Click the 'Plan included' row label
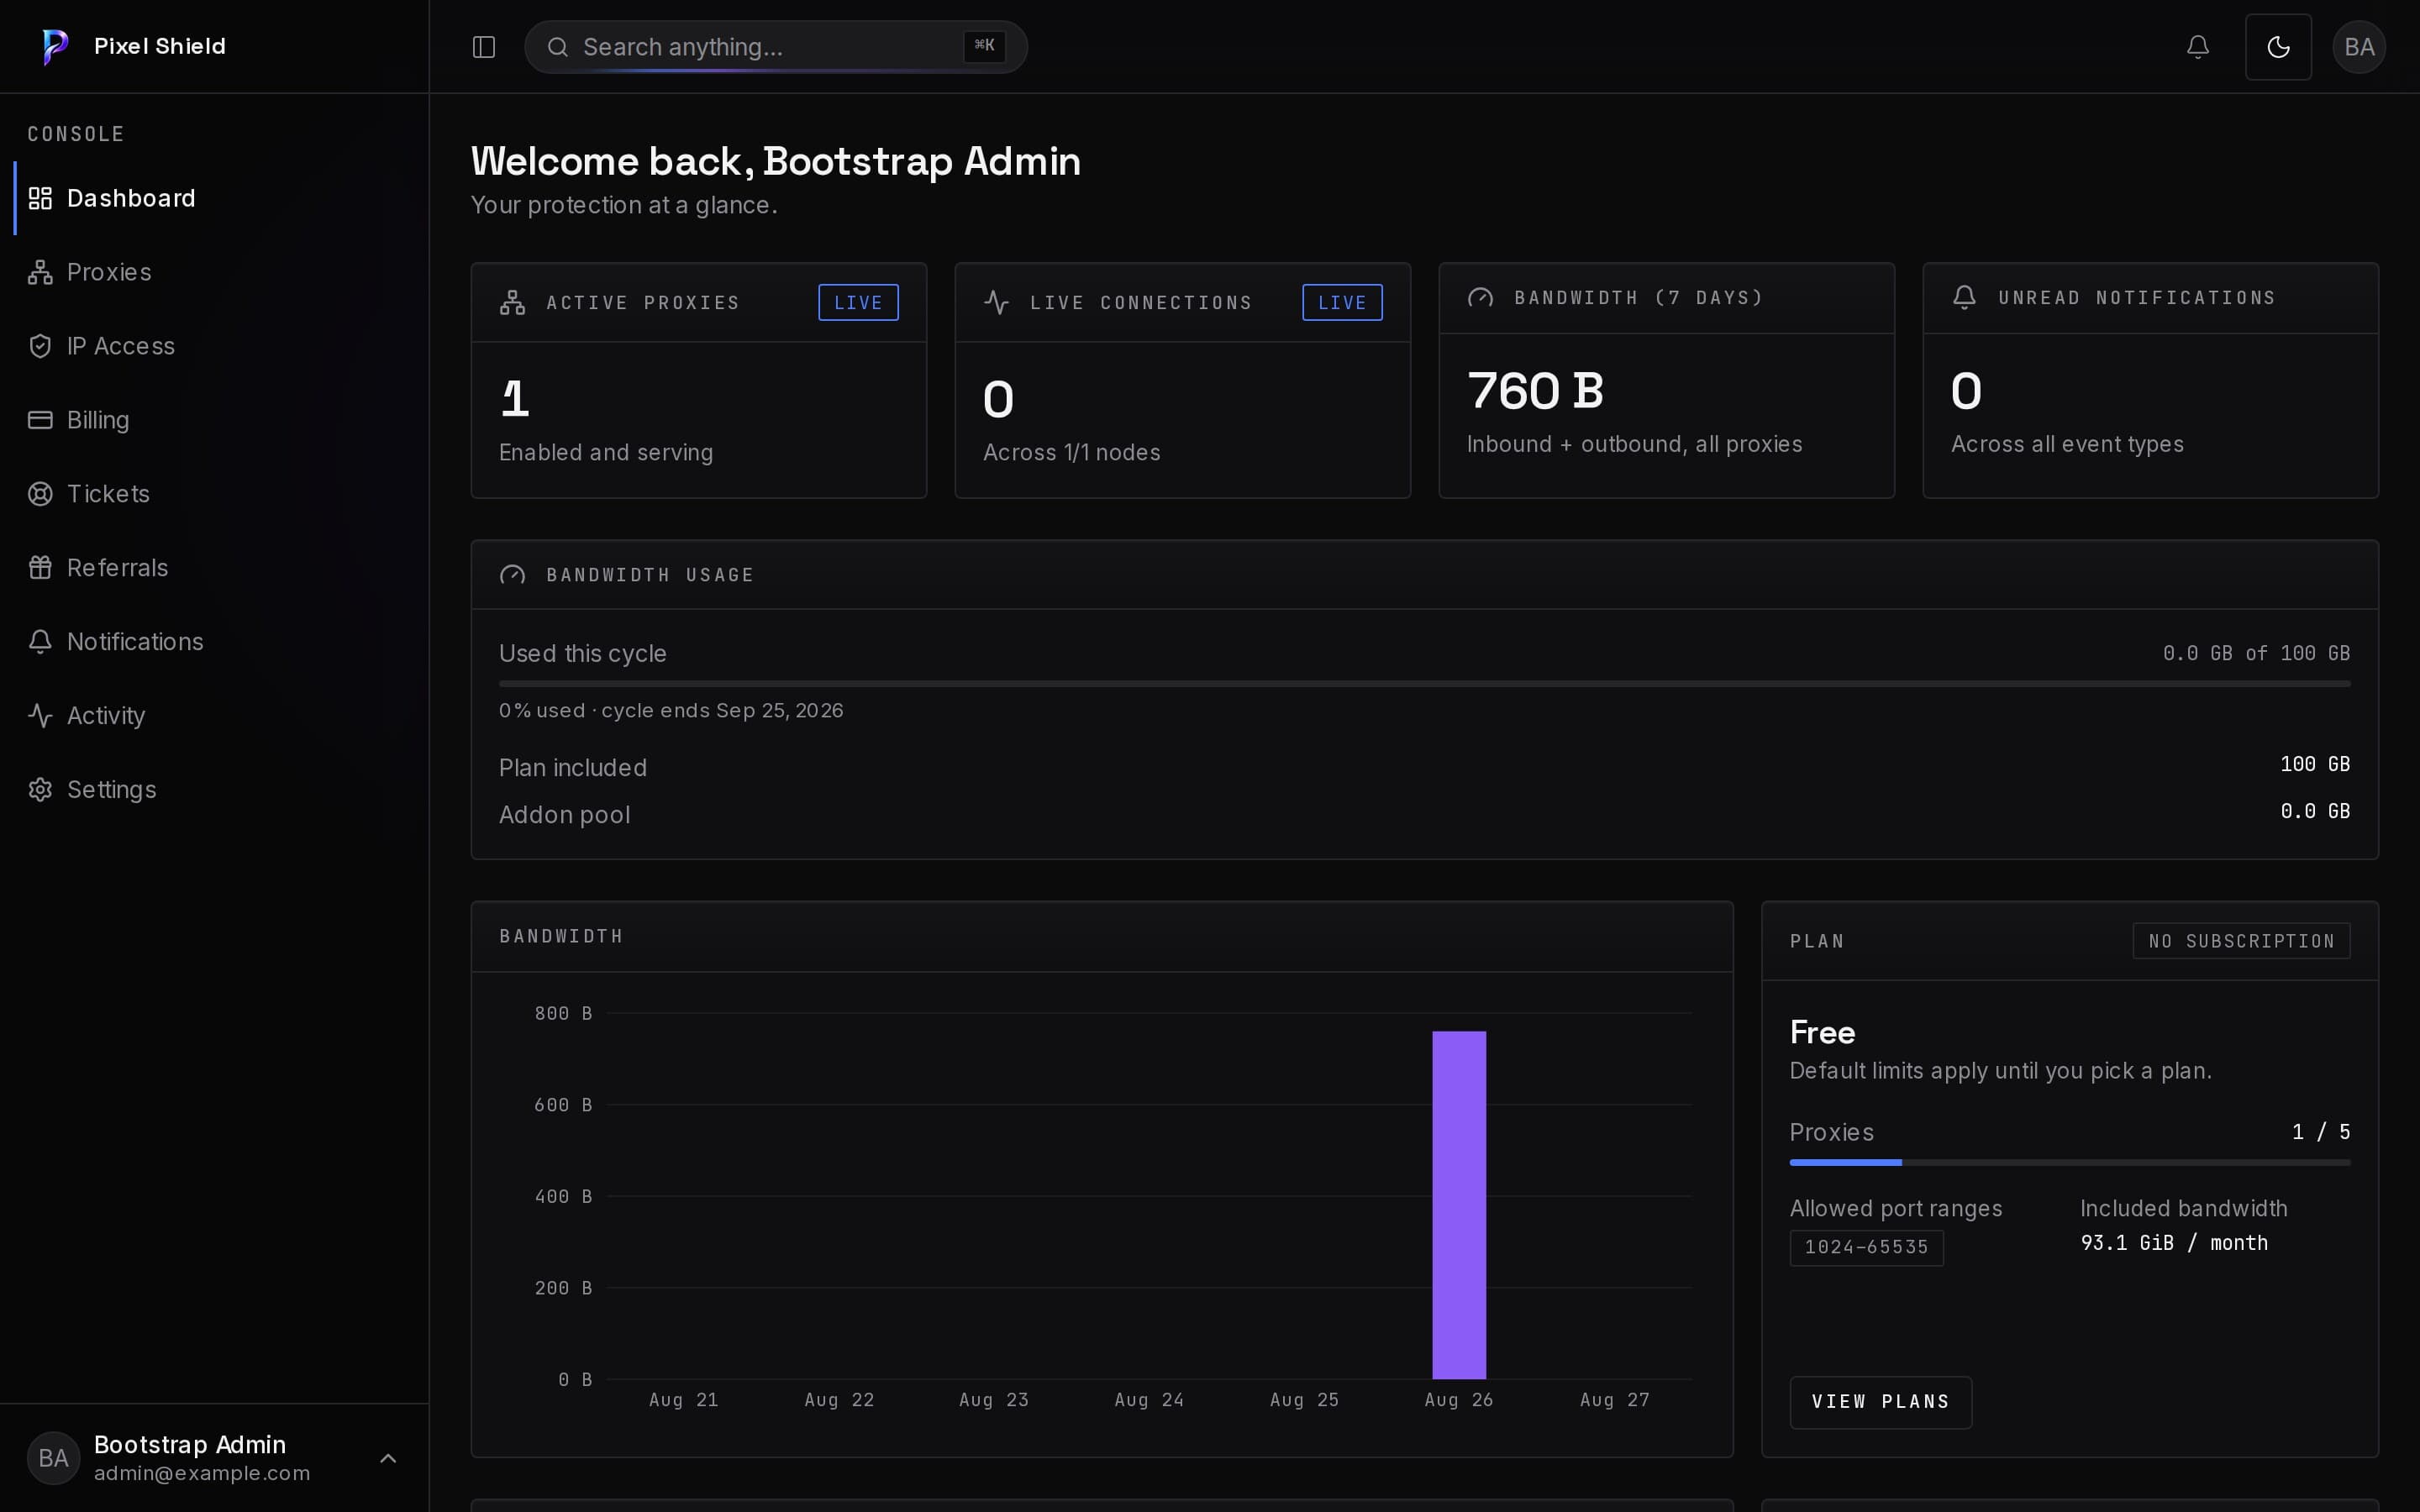The width and height of the screenshot is (2420, 1512). 573,768
